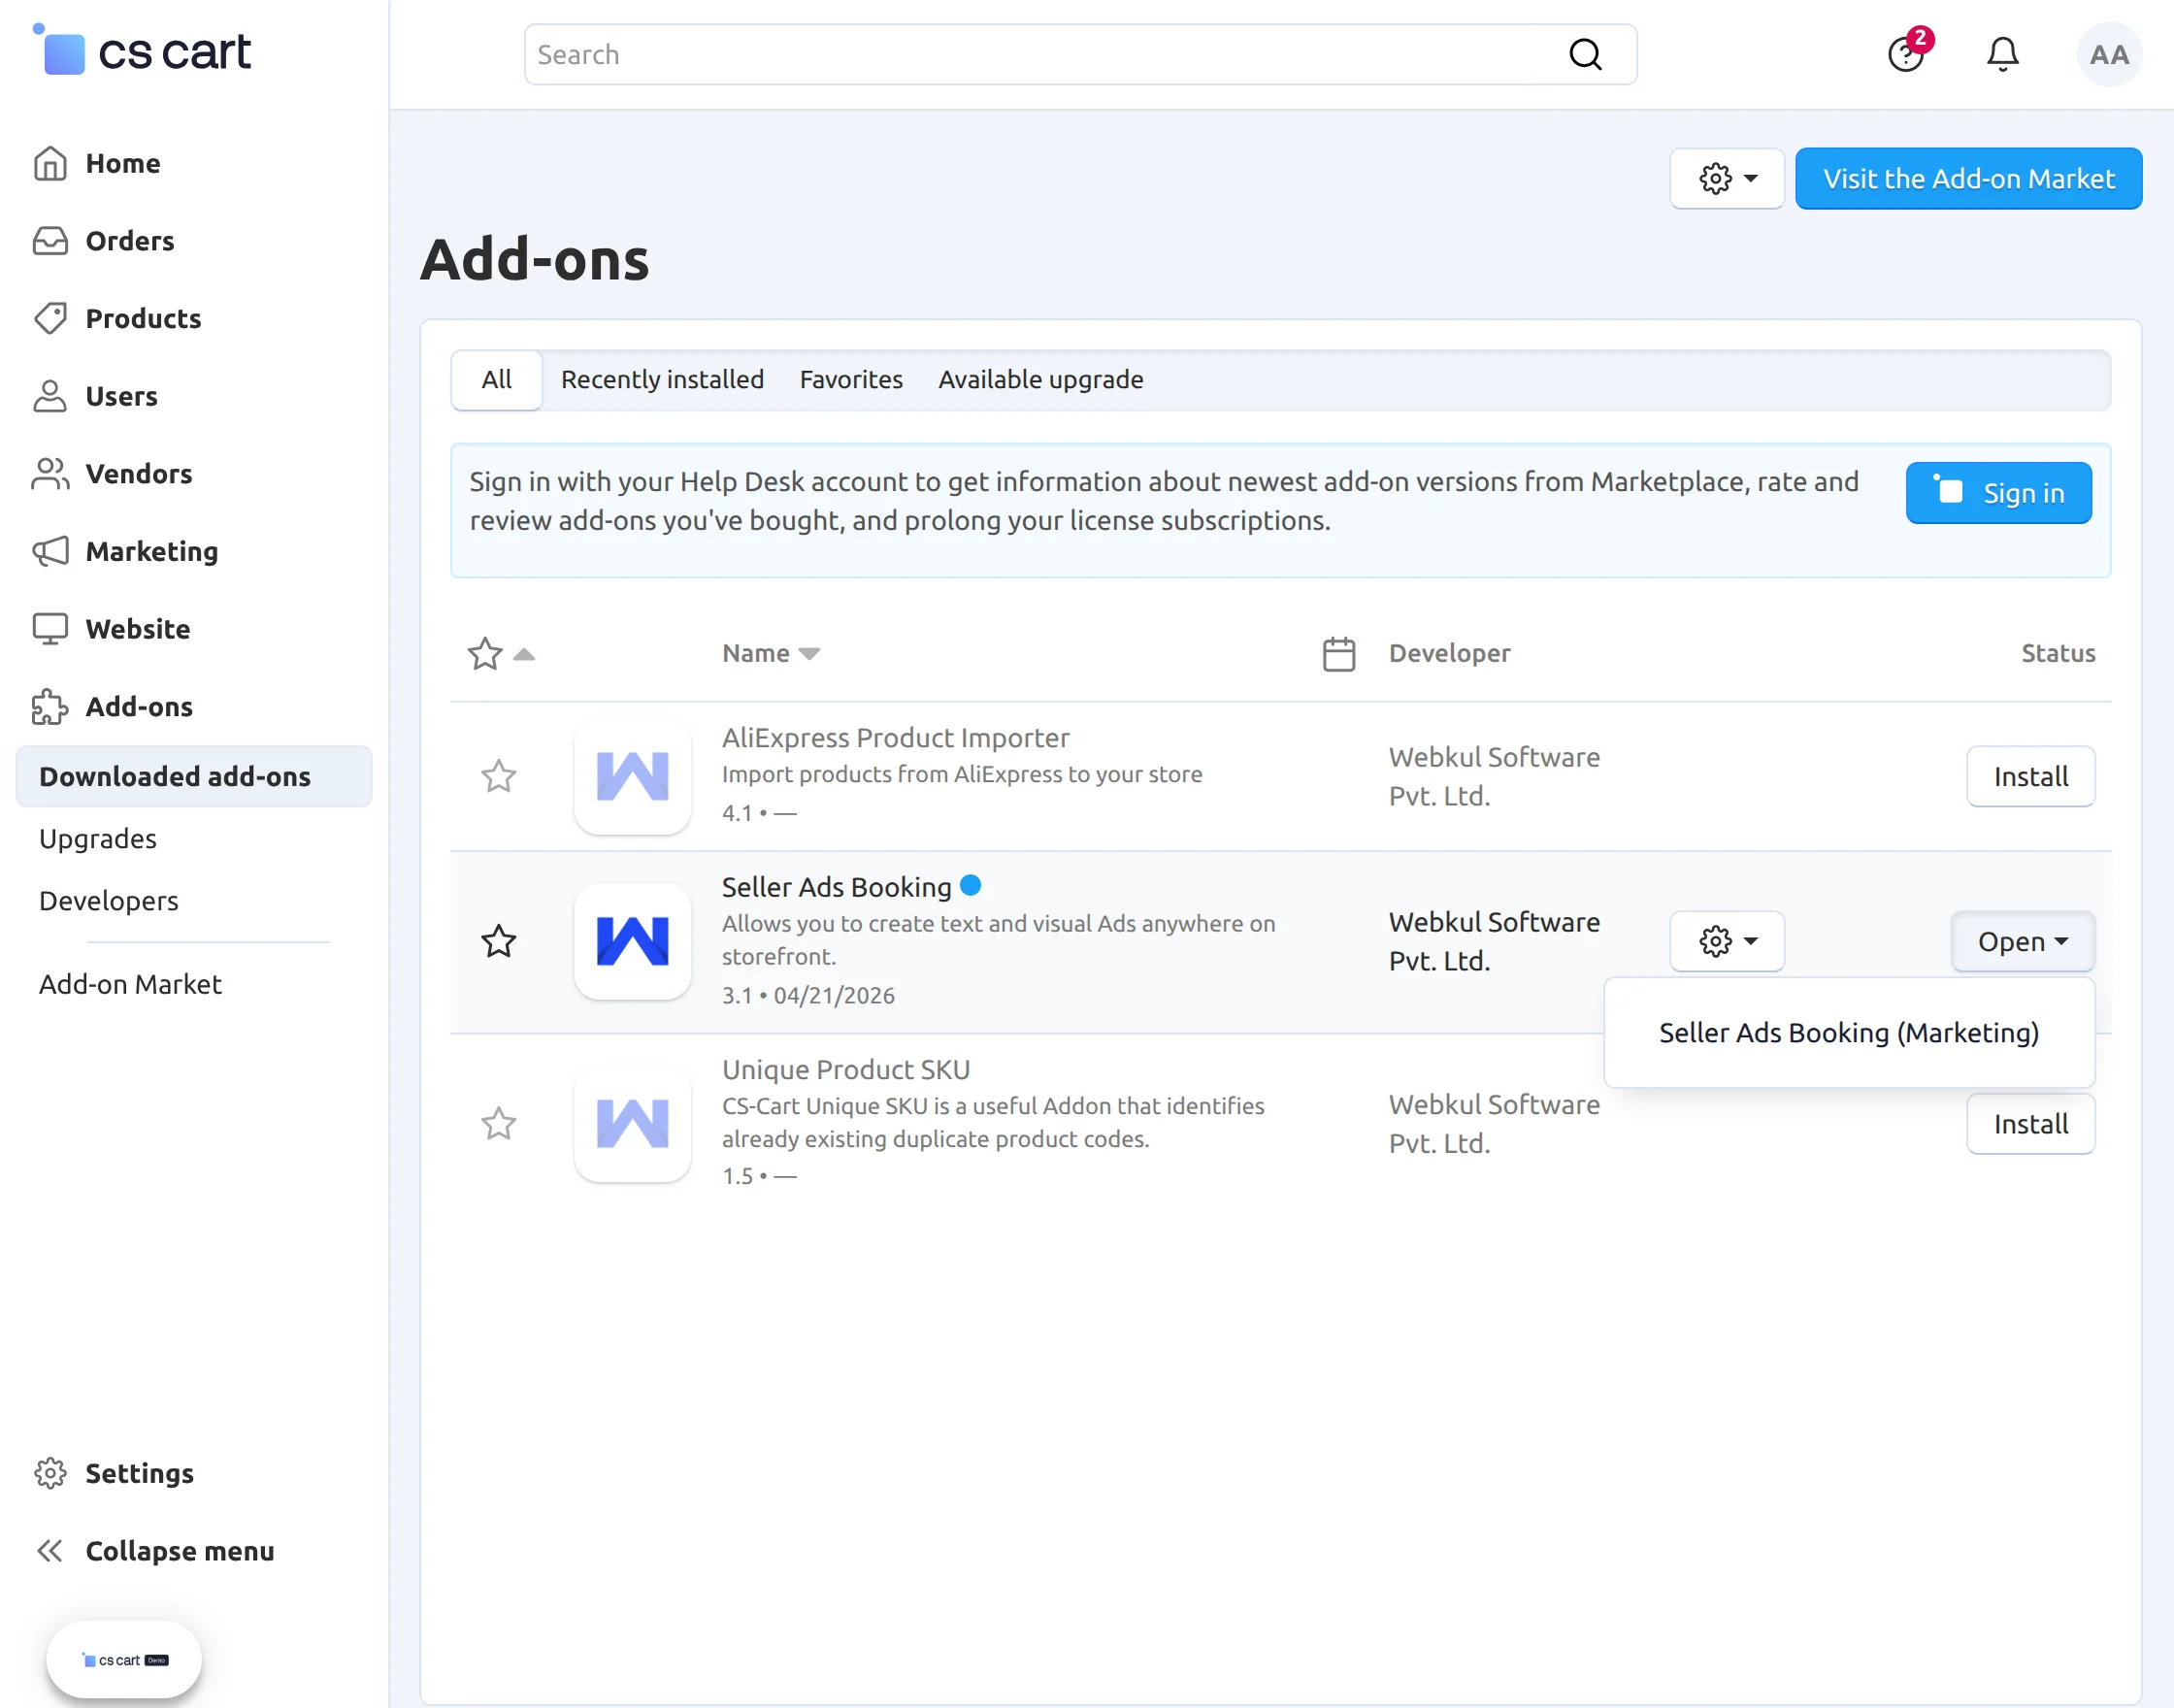
Task: Click the Website monitor icon
Action: (x=50, y=629)
